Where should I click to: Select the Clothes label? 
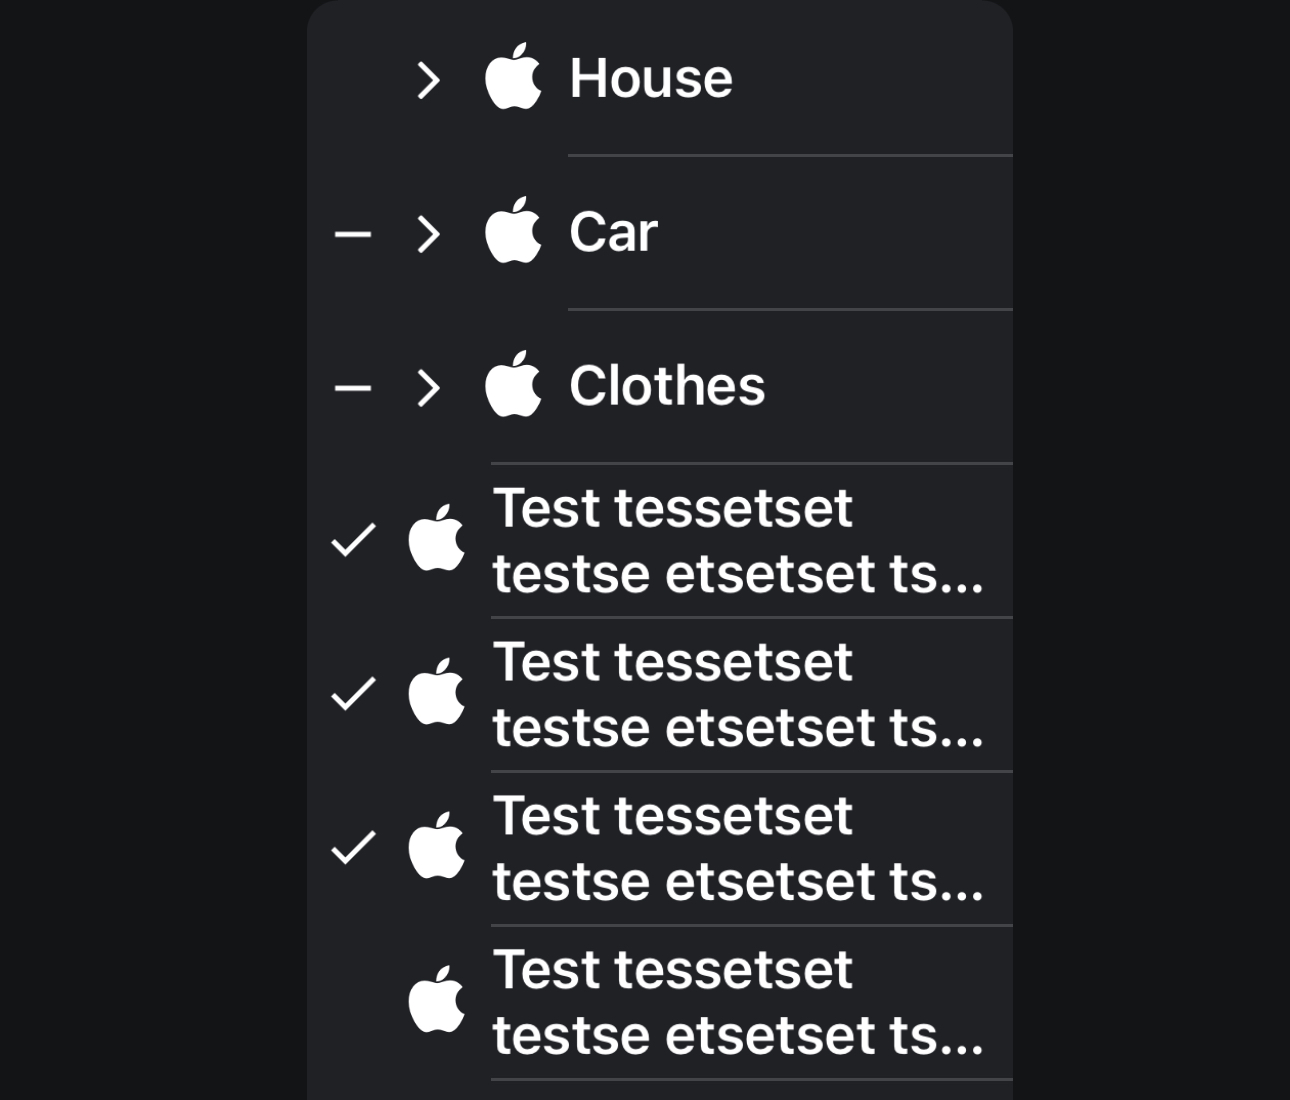pyautogui.click(x=667, y=386)
